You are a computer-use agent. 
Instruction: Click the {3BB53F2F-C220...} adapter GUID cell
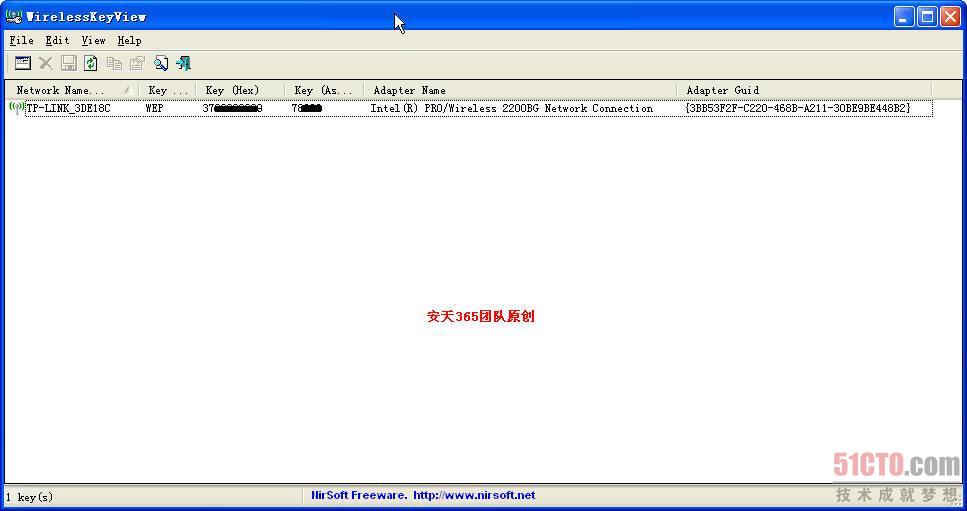pos(797,108)
